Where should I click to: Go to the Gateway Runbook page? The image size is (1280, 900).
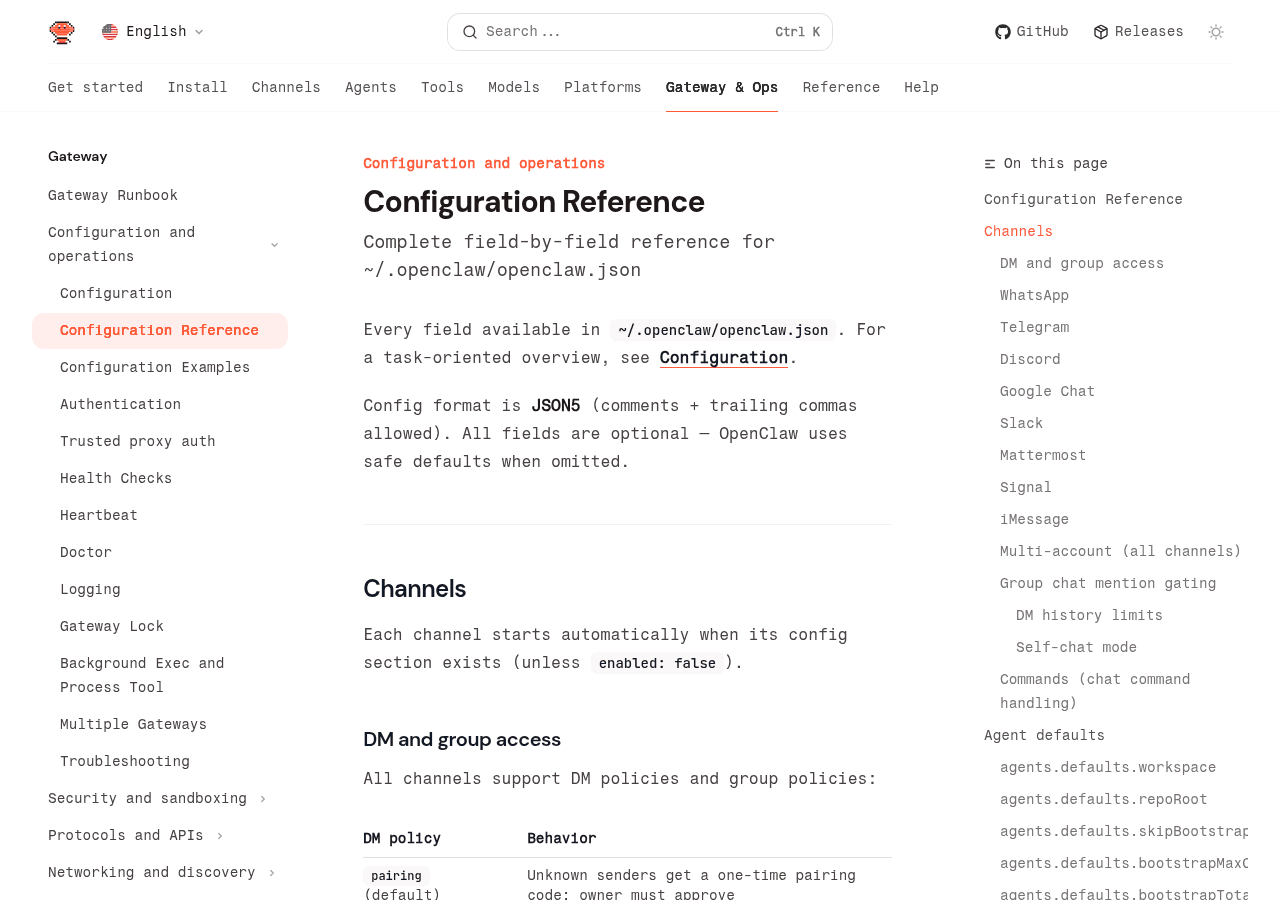click(x=112, y=193)
